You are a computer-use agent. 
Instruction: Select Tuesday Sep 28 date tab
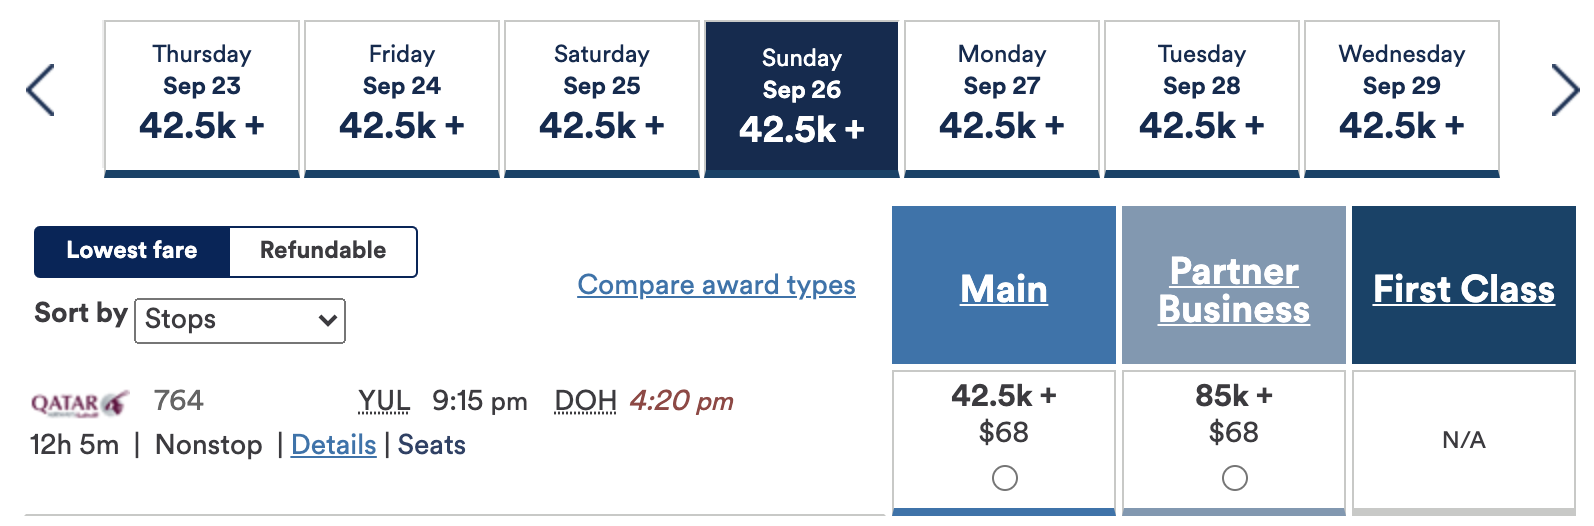[x=1202, y=97]
